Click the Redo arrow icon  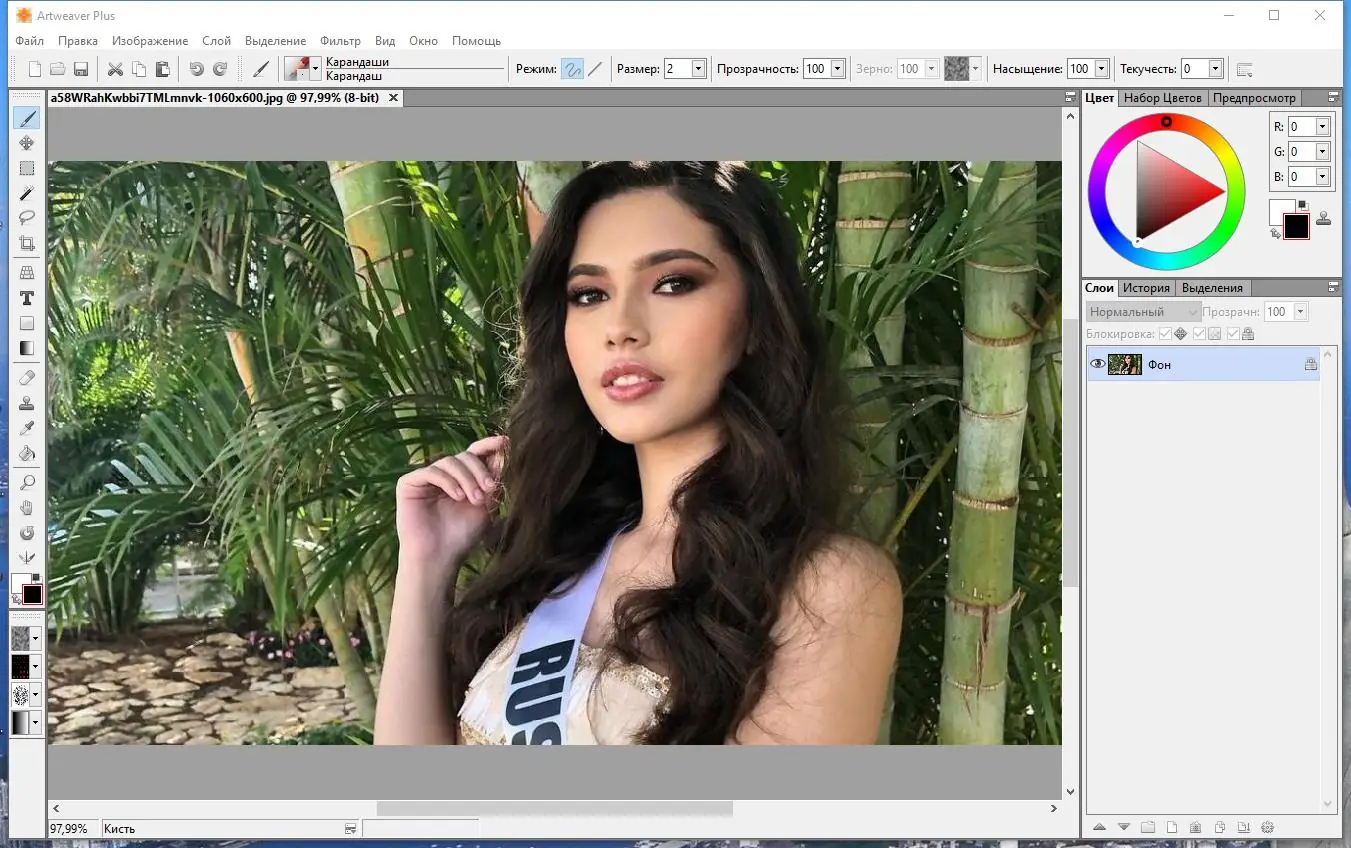(220, 69)
